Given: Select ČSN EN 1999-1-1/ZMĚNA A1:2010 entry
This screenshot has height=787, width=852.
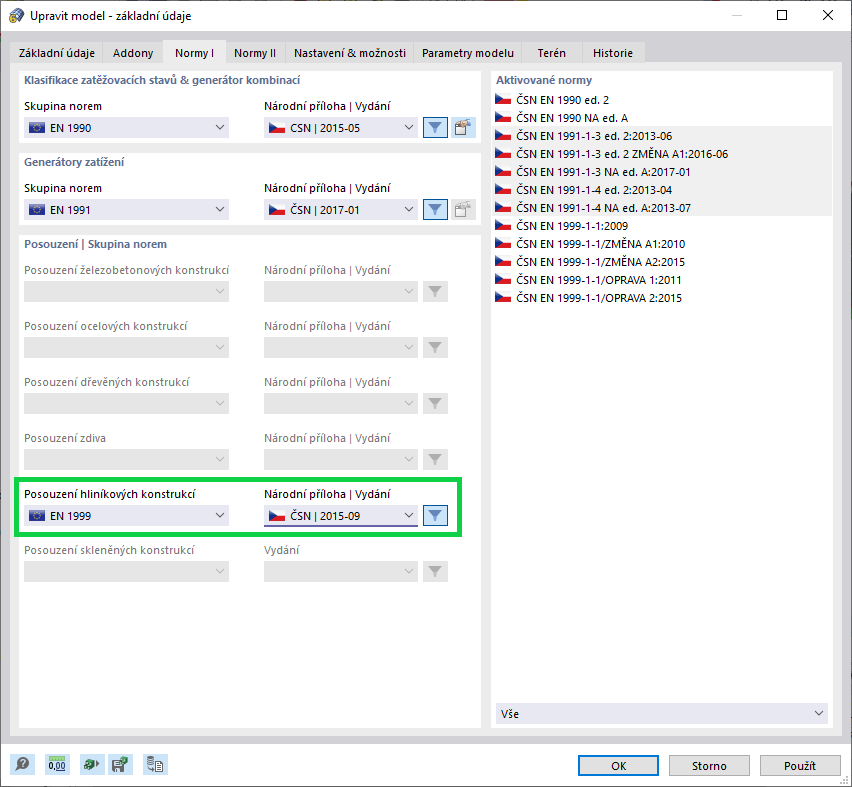Looking at the screenshot, I should click(x=662, y=243).
